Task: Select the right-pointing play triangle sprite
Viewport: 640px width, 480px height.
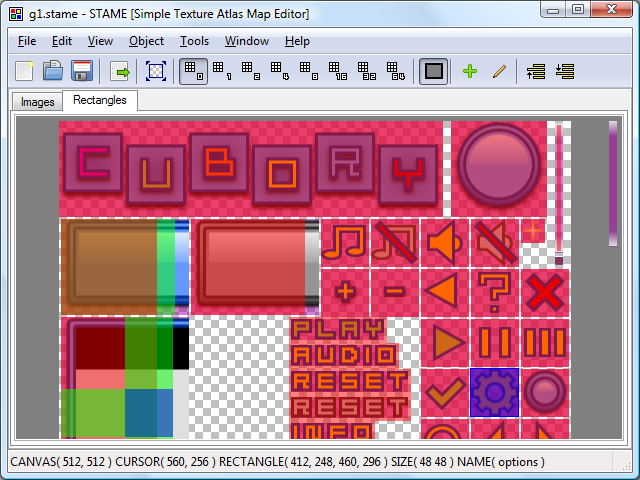Action: coord(444,343)
